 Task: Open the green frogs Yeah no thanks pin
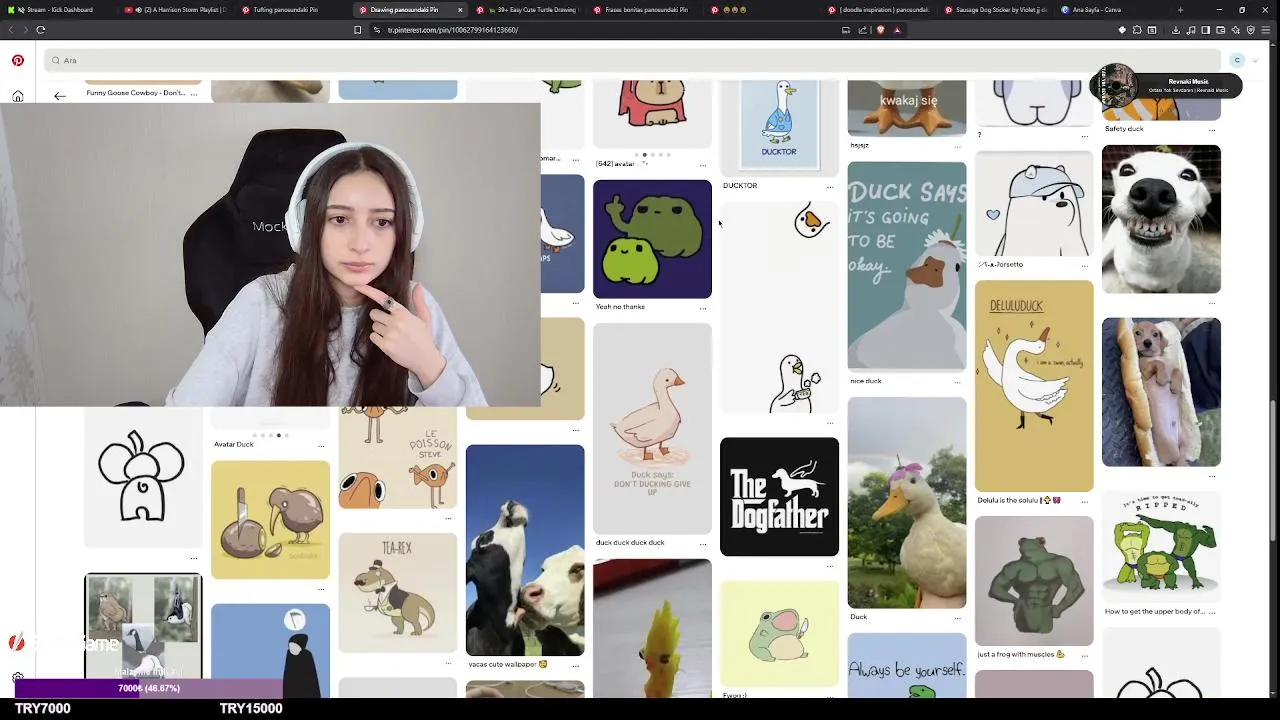point(652,239)
